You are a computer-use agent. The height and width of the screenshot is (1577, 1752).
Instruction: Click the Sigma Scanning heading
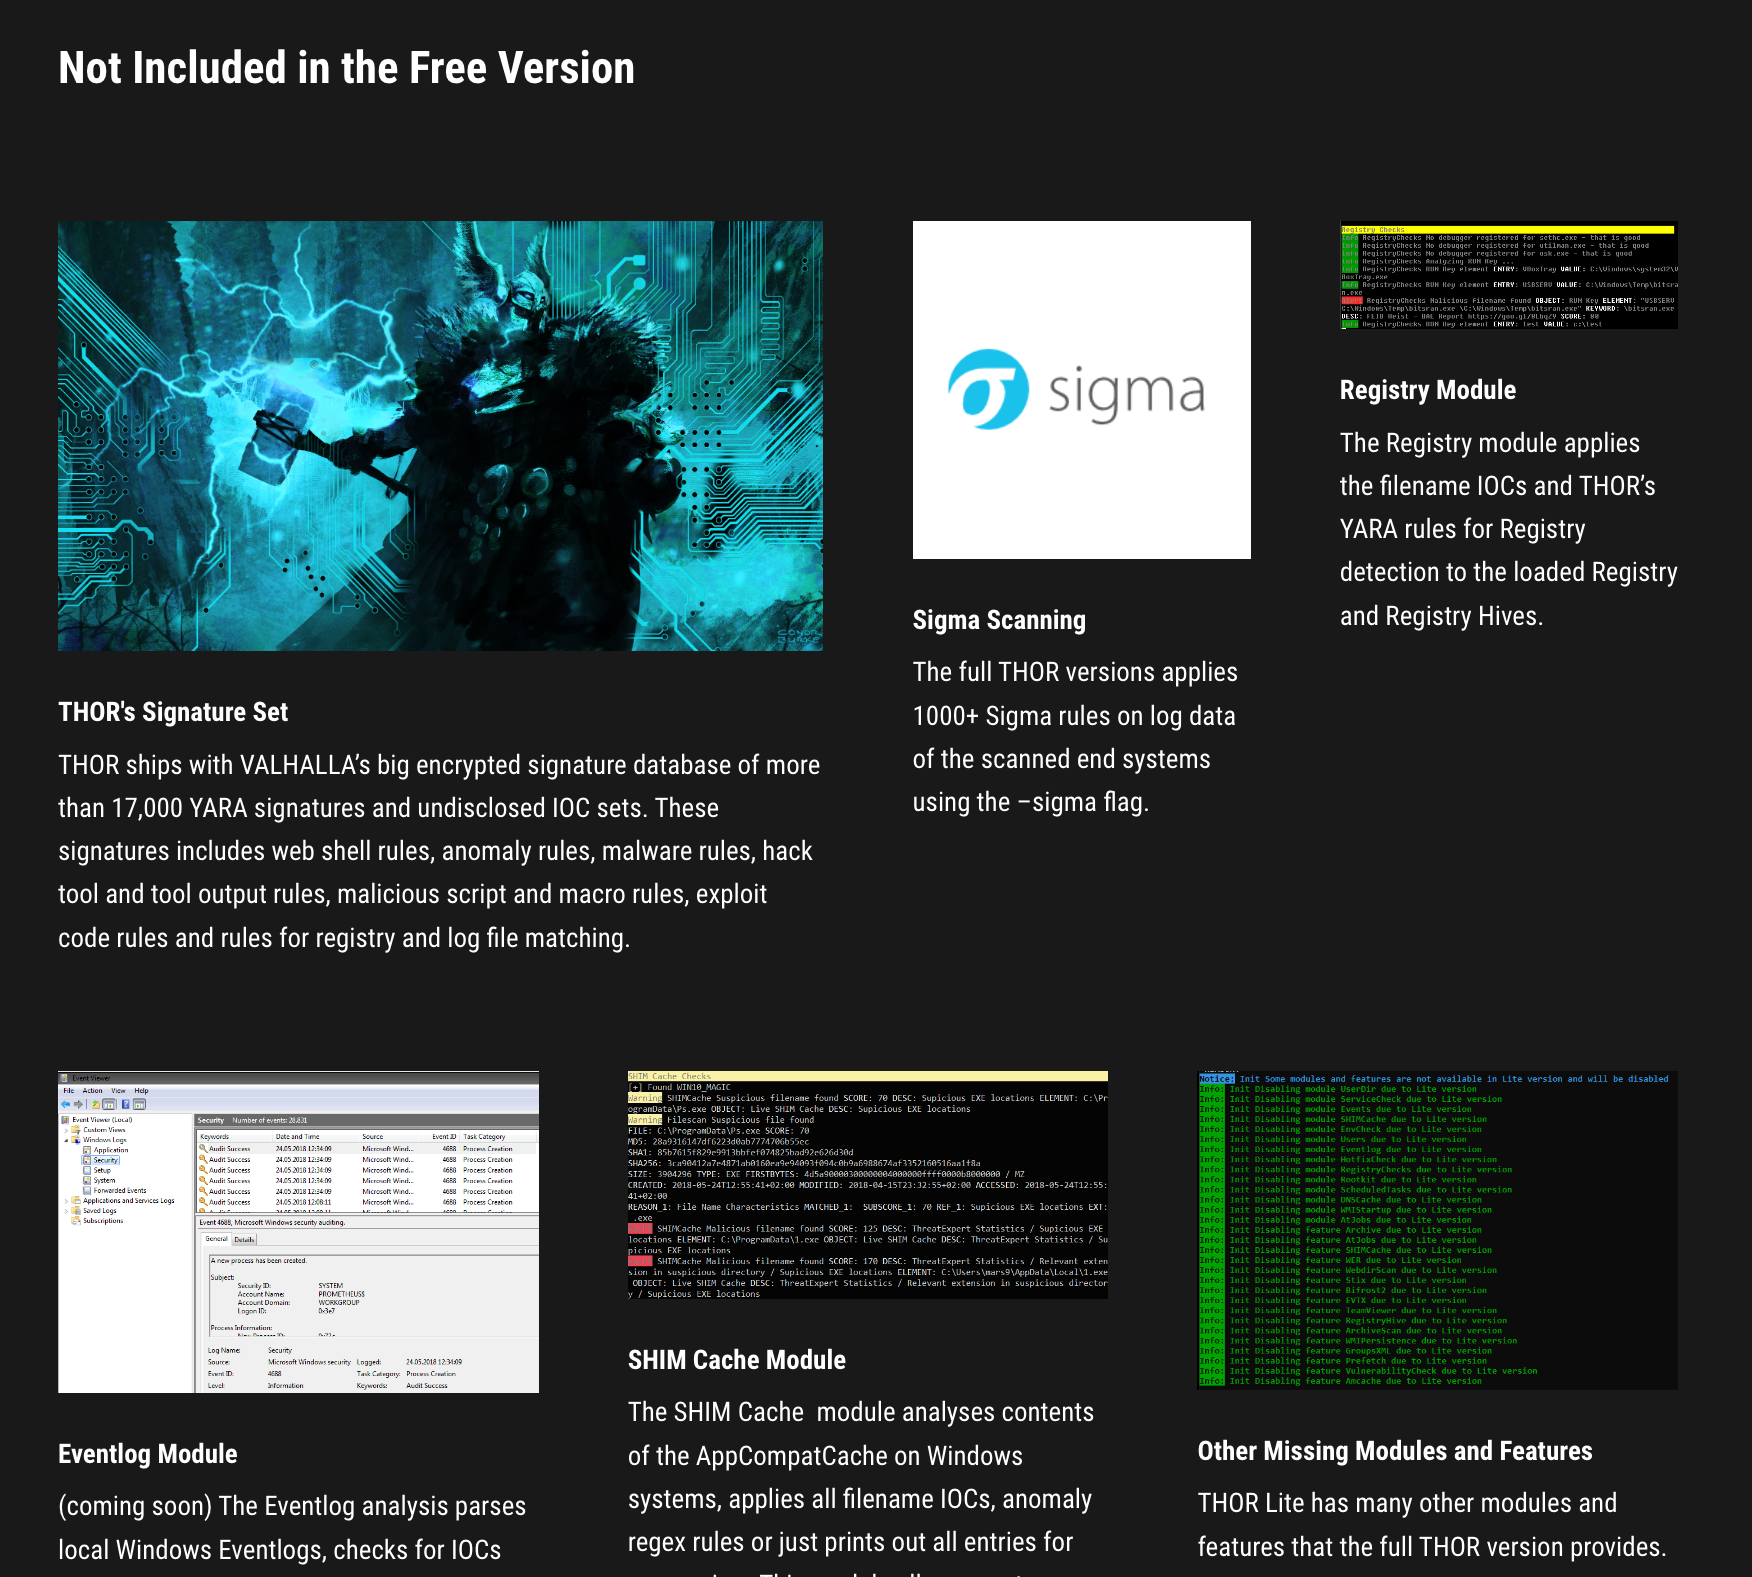998,620
